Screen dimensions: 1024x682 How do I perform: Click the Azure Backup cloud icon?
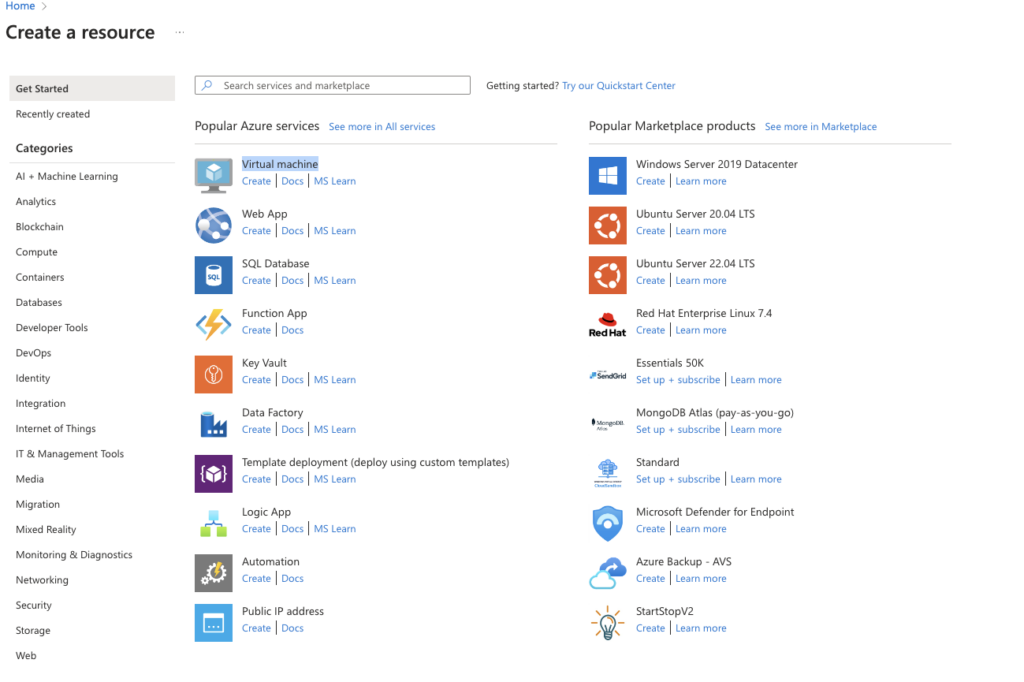(607, 572)
